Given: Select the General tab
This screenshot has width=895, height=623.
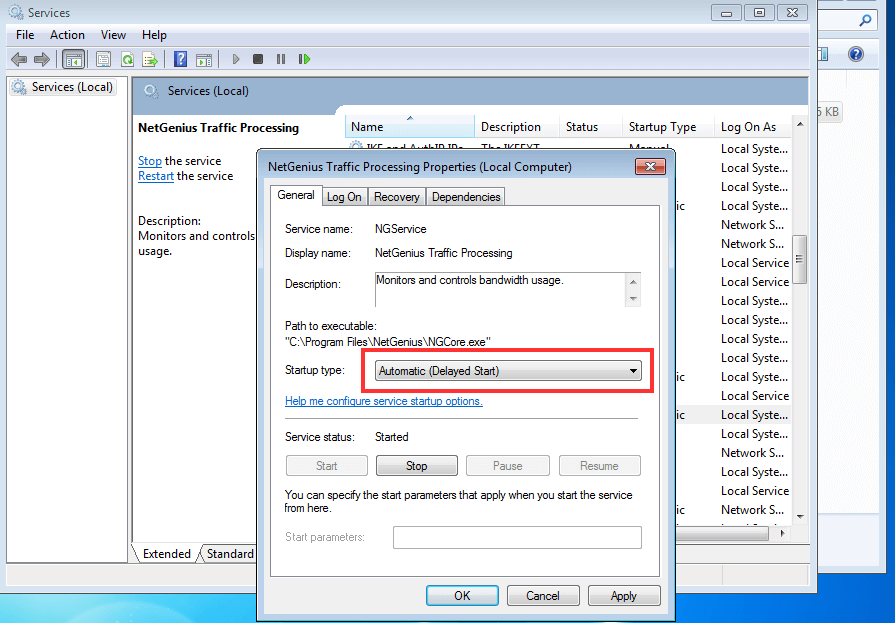Looking at the screenshot, I should pos(296,195).
